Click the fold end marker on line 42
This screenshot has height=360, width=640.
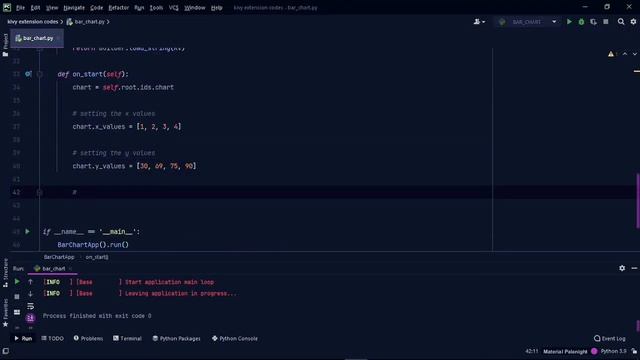(x=40, y=192)
